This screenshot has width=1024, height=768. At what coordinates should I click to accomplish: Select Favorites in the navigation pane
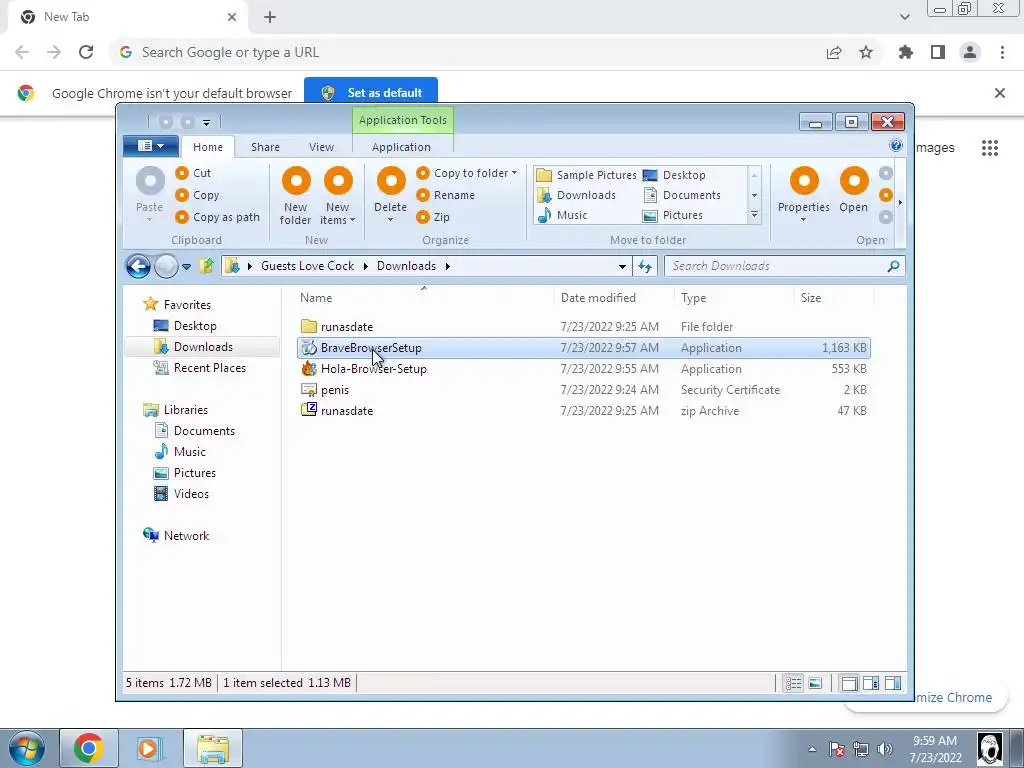pos(178,304)
